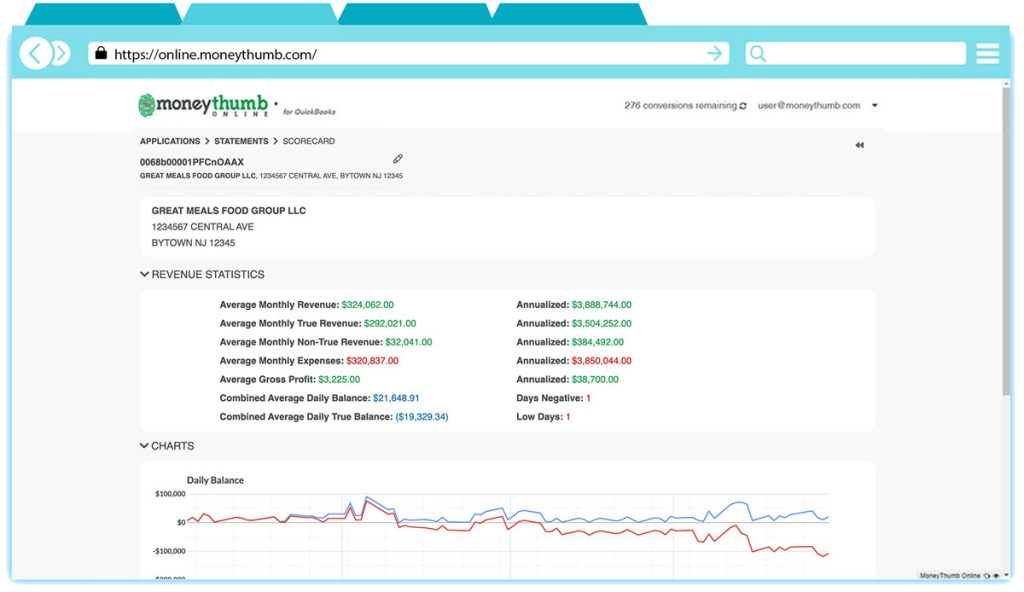Collapse the Revenue Statistics section

(x=144, y=274)
